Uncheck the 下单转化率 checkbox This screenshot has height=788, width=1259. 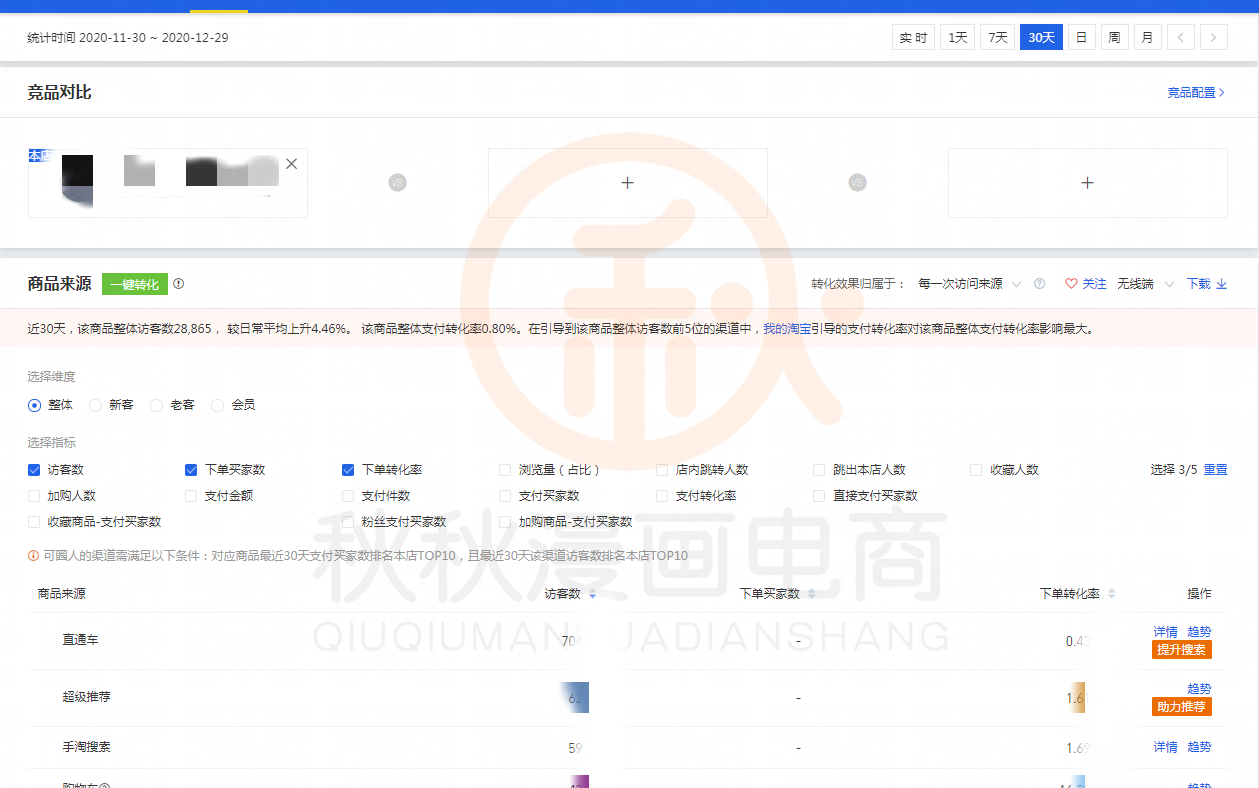(348, 470)
